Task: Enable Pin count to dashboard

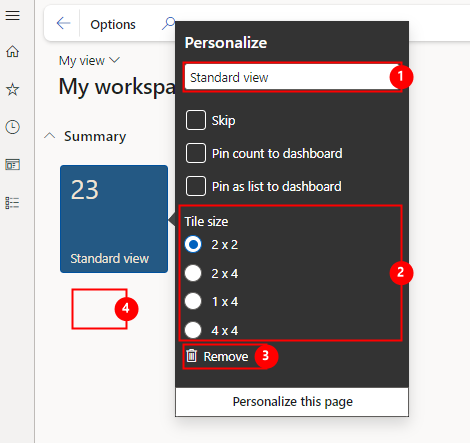Action: tap(196, 153)
